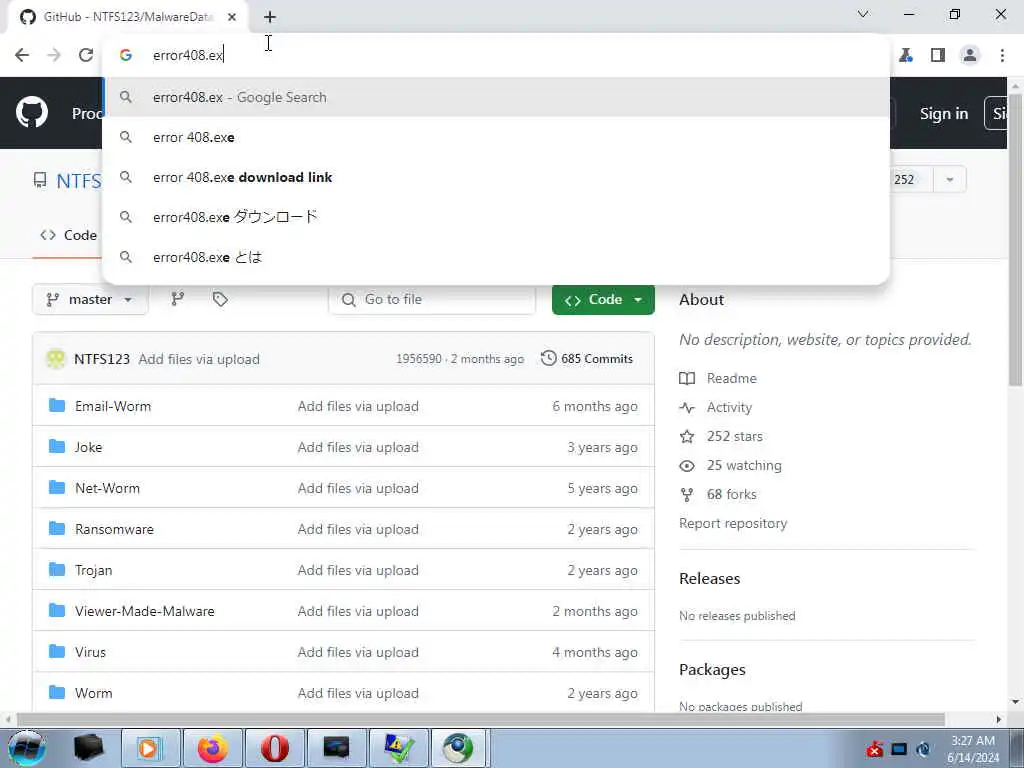Image resolution: width=1024 pixels, height=768 pixels.
Task: Open the checklist warning taskbar icon
Action: click(398, 748)
